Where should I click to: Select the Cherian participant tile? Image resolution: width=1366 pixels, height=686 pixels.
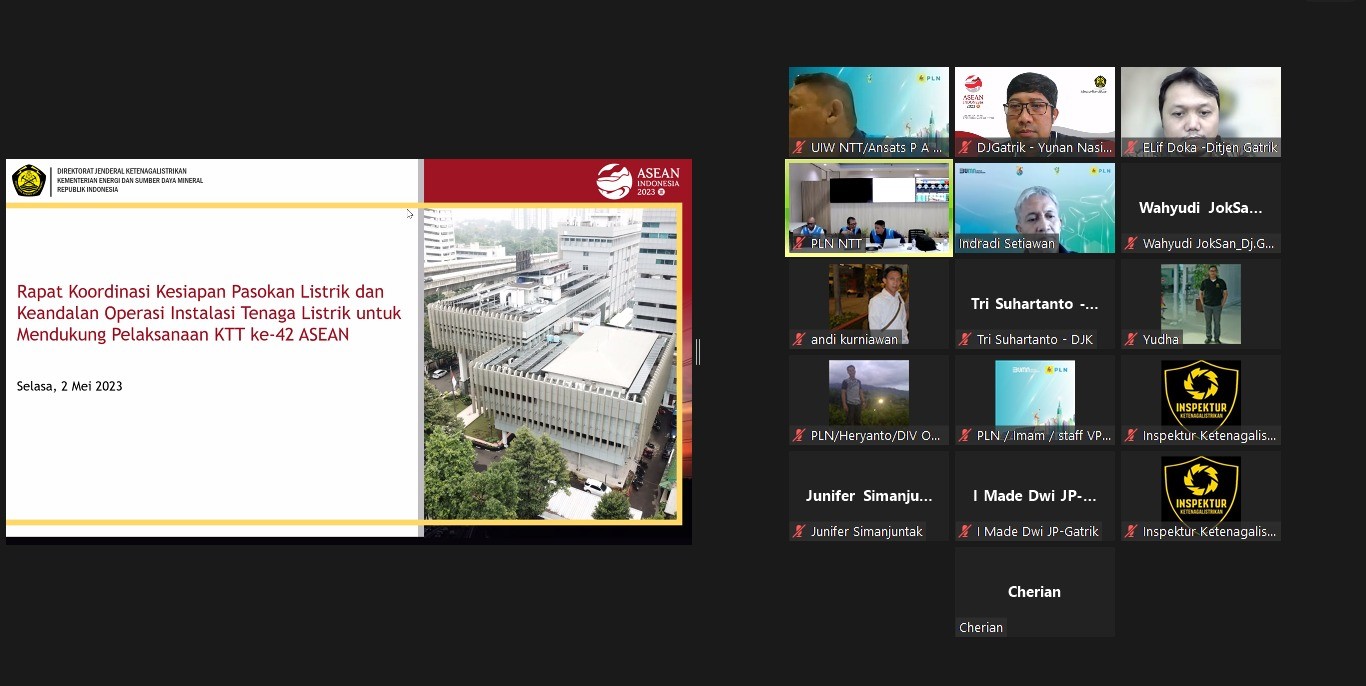pos(1034,592)
